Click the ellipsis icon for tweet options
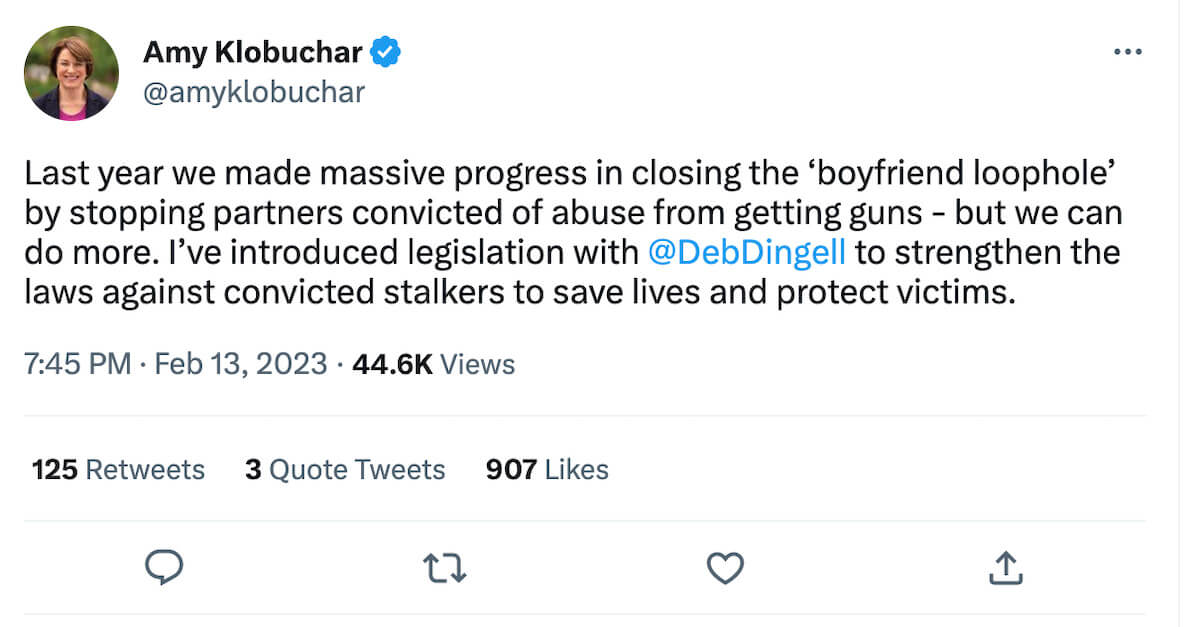Screen dimensions: 1200x627 tap(1128, 51)
